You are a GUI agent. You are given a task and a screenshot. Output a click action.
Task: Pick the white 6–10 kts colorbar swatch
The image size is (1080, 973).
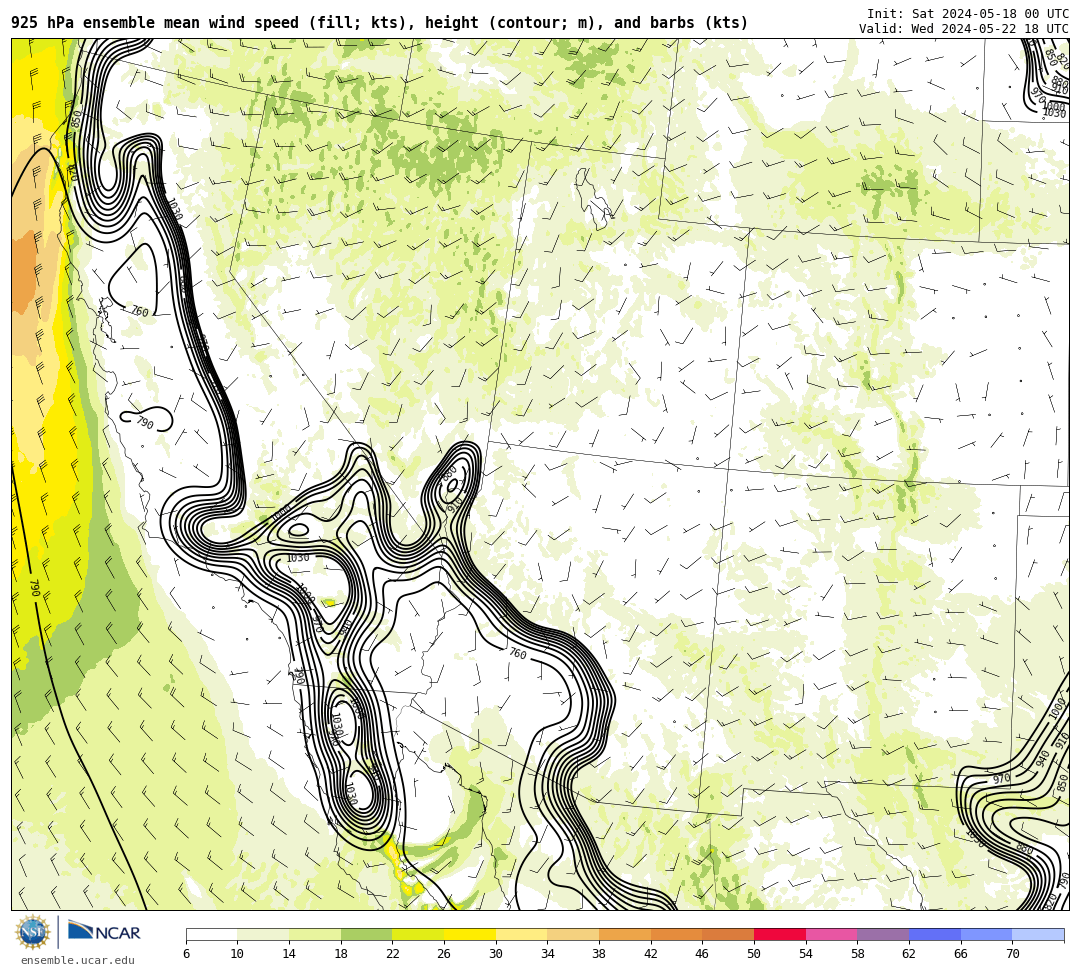pyautogui.click(x=212, y=934)
